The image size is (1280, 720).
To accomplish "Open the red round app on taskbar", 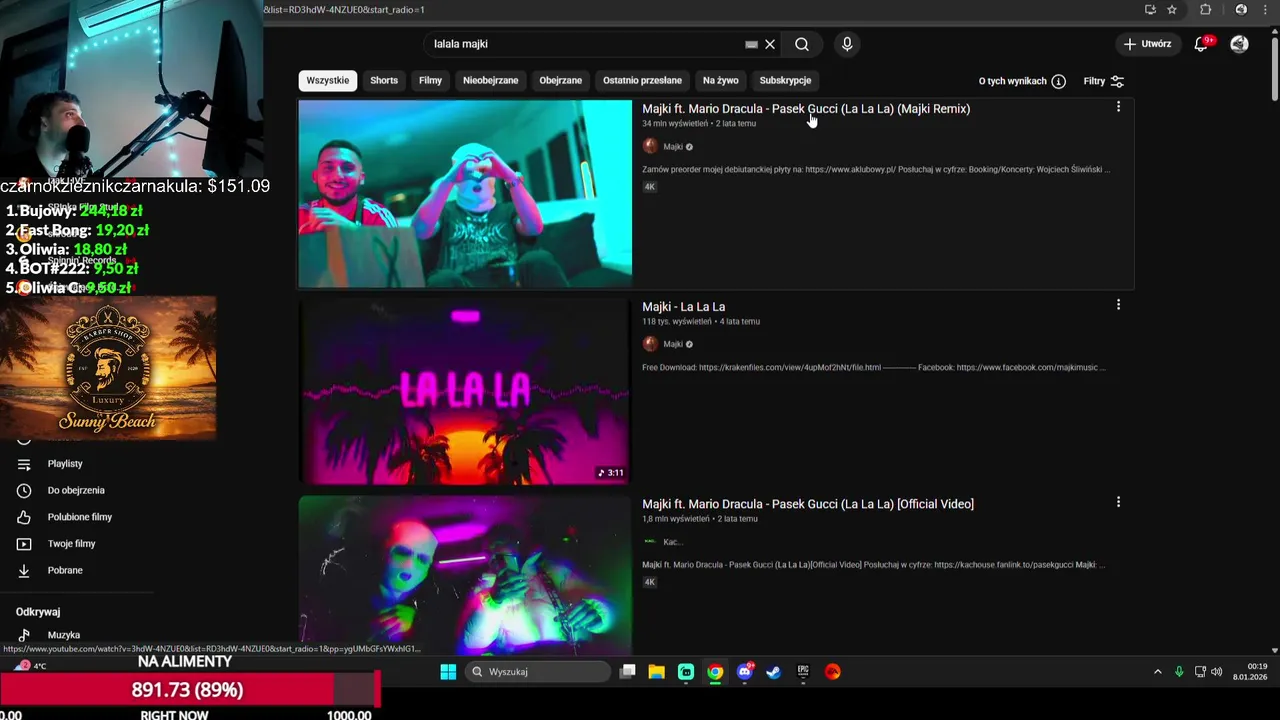I will (832, 672).
